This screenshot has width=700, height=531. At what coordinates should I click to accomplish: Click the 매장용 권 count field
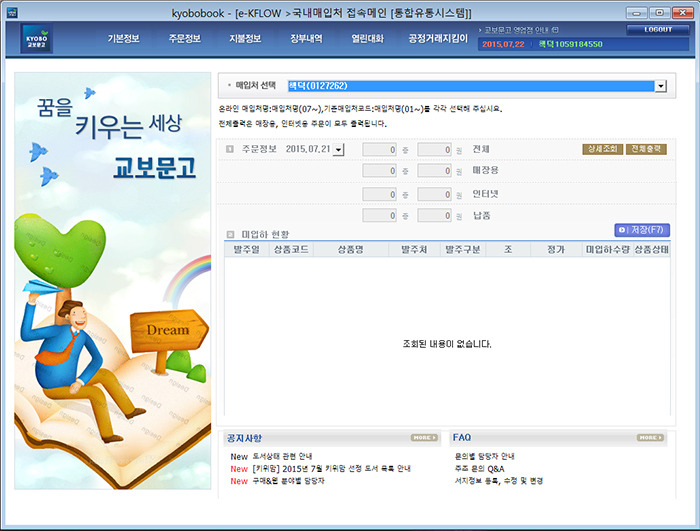click(434, 171)
